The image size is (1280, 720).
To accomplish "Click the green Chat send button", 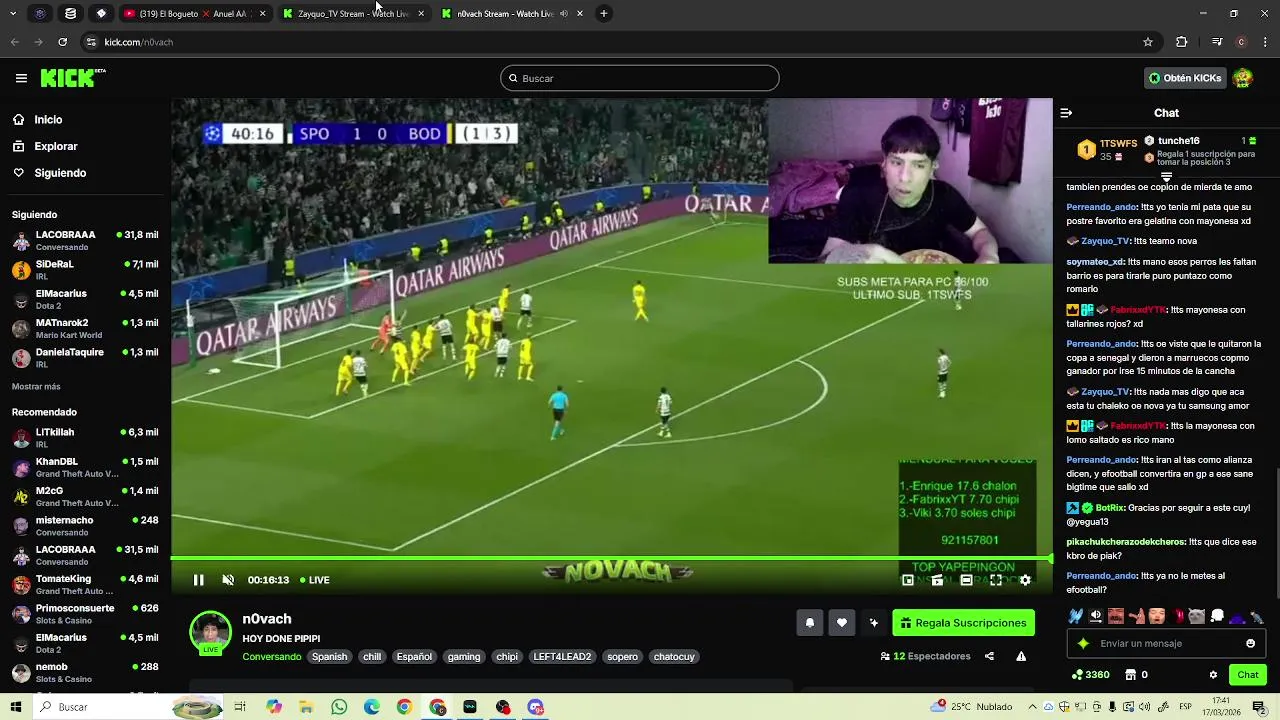I will point(1248,675).
